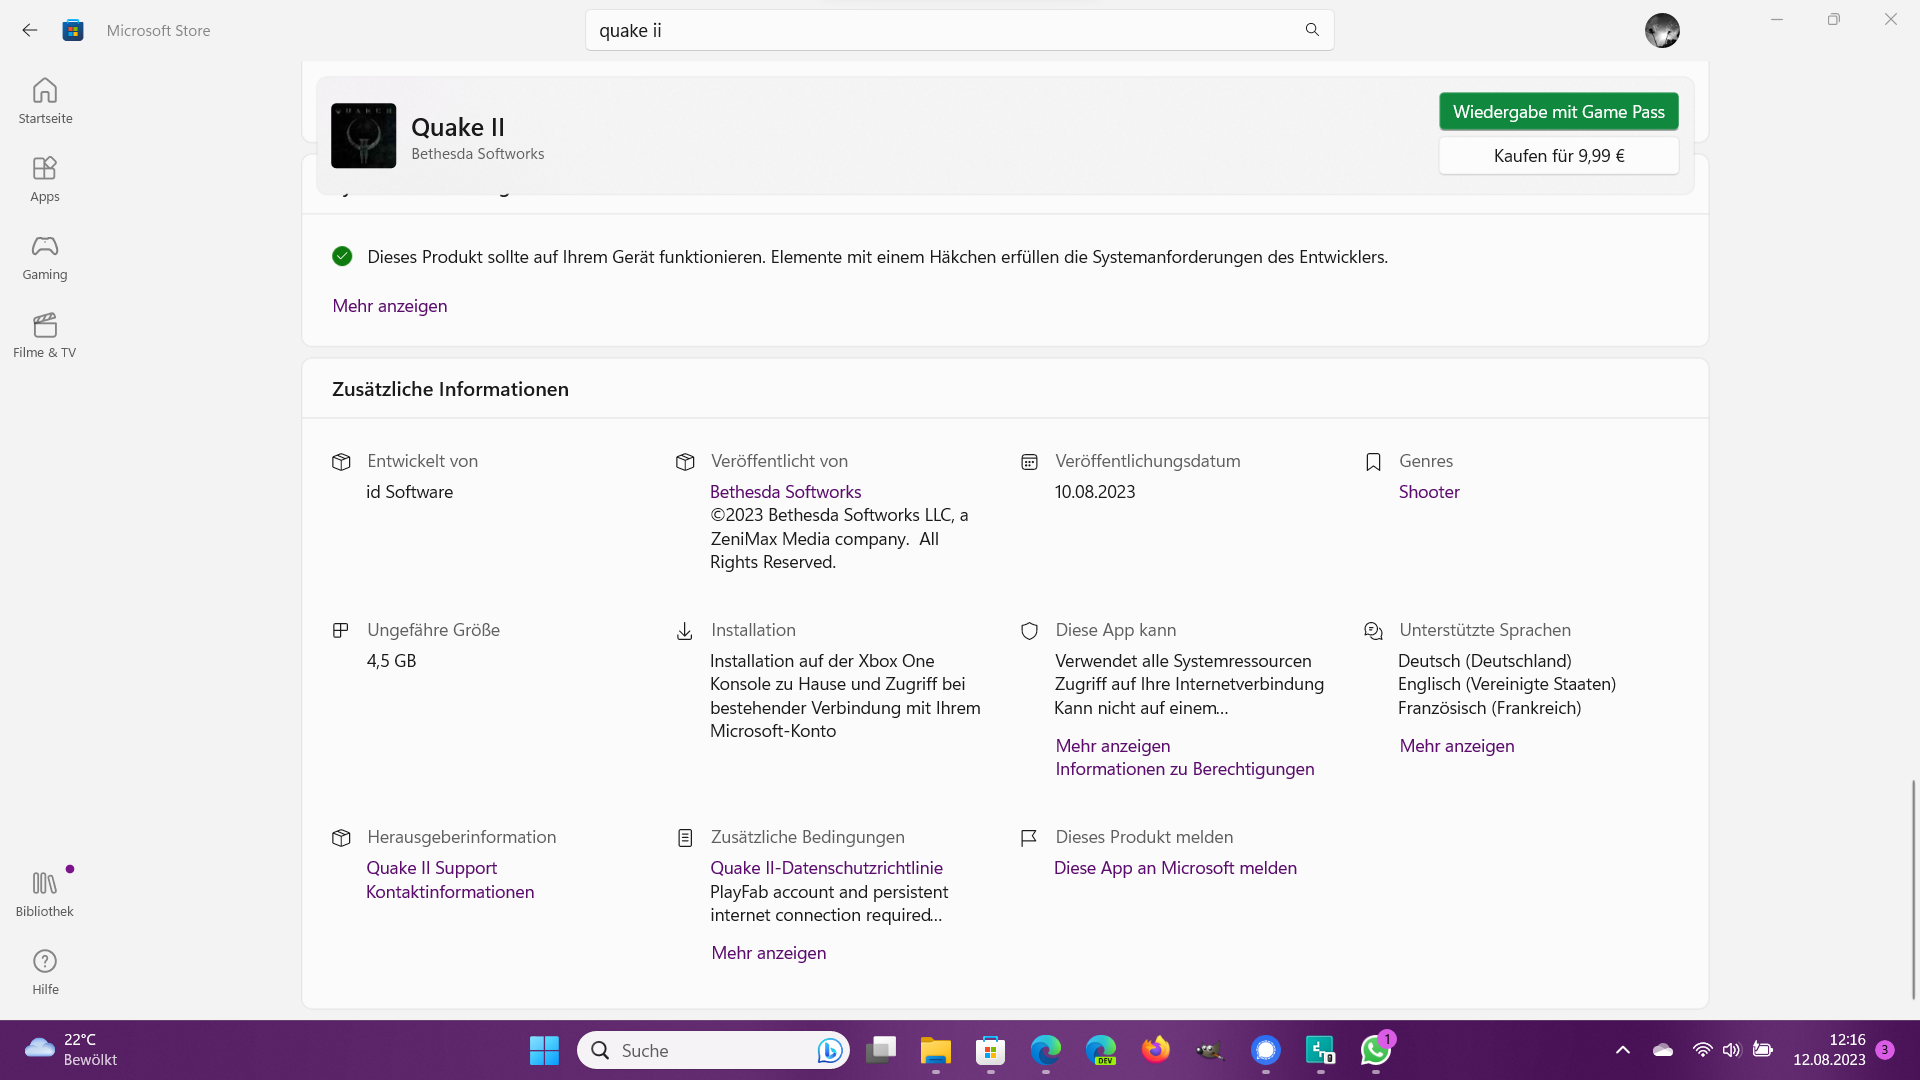Open WhatsApp from the taskbar

[x=1375, y=1050]
